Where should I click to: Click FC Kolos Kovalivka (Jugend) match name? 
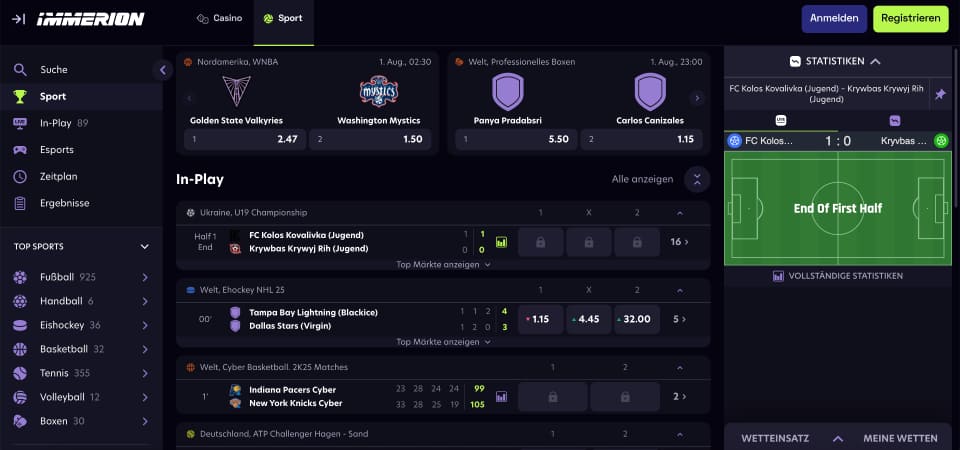pos(306,235)
